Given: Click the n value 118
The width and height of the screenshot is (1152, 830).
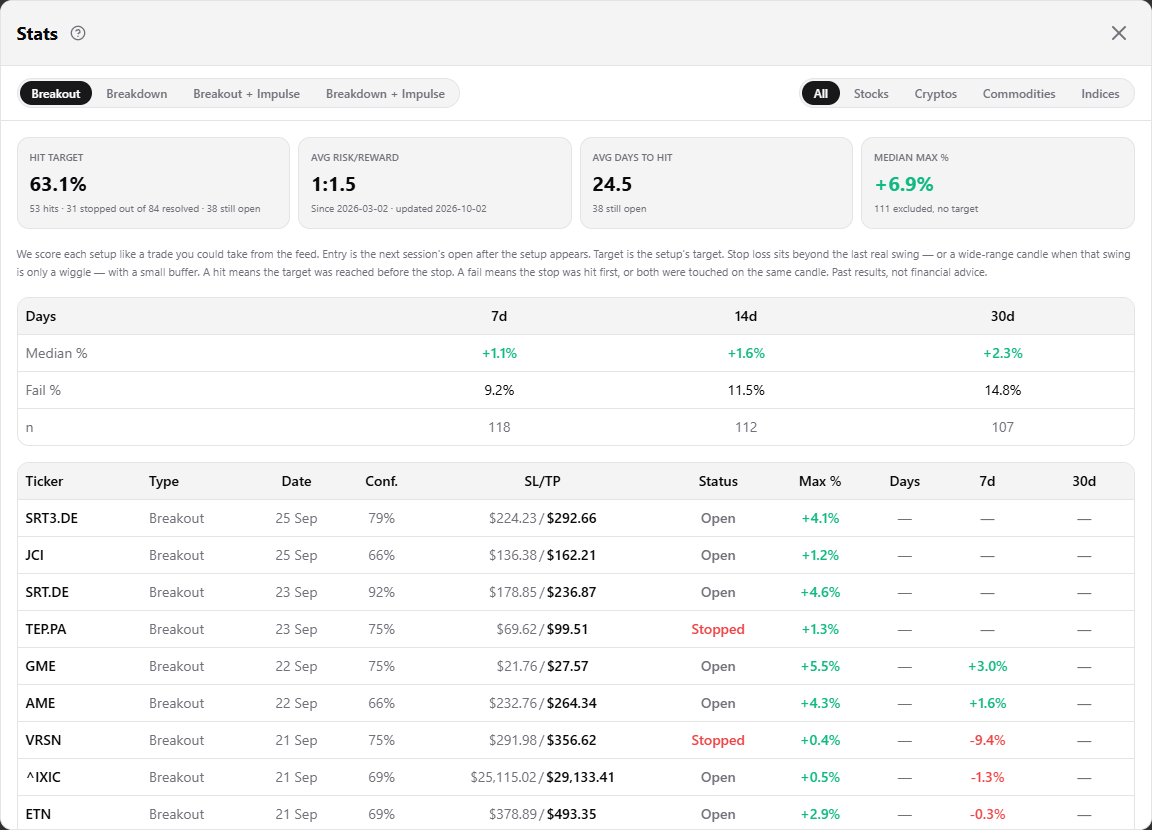Looking at the screenshot, I should [x=499, y=427].
